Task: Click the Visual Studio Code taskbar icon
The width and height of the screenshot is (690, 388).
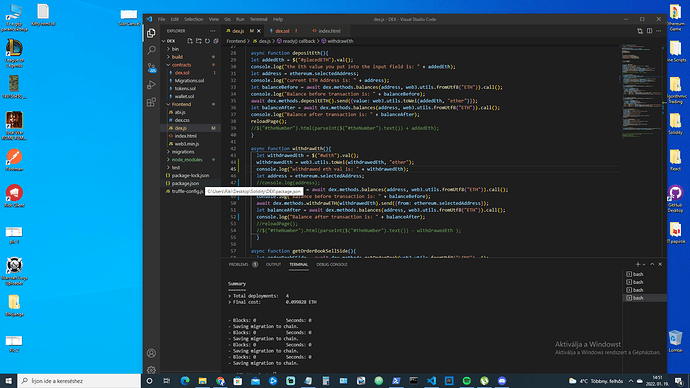Action: pos(431,381)
